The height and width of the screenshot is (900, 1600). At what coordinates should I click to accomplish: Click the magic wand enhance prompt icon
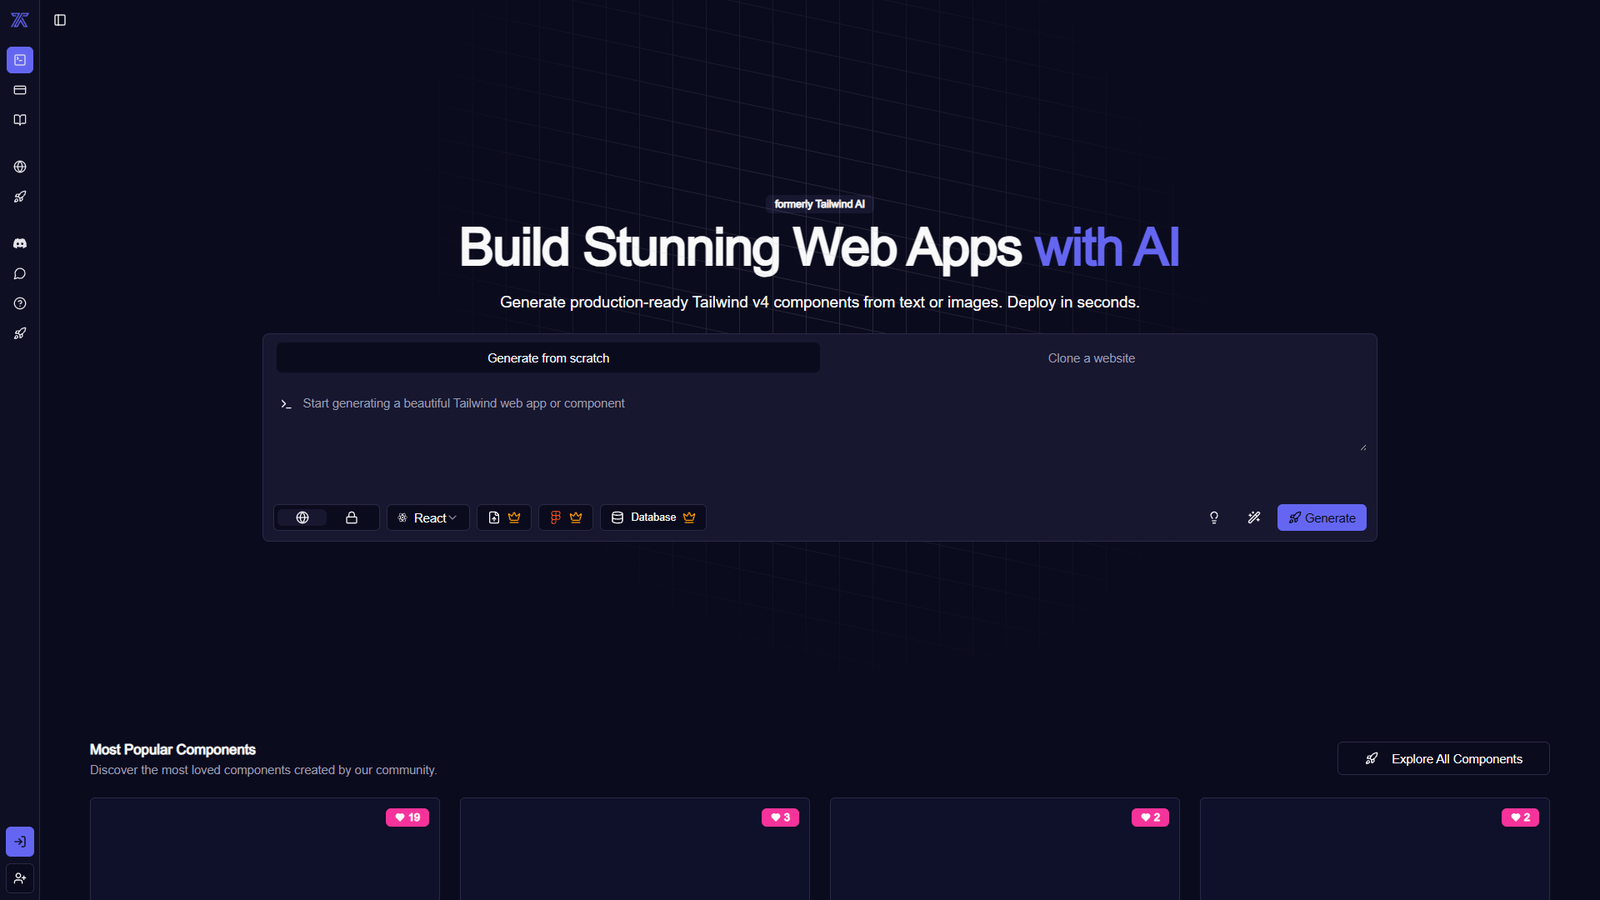(x=1254, y=518)
